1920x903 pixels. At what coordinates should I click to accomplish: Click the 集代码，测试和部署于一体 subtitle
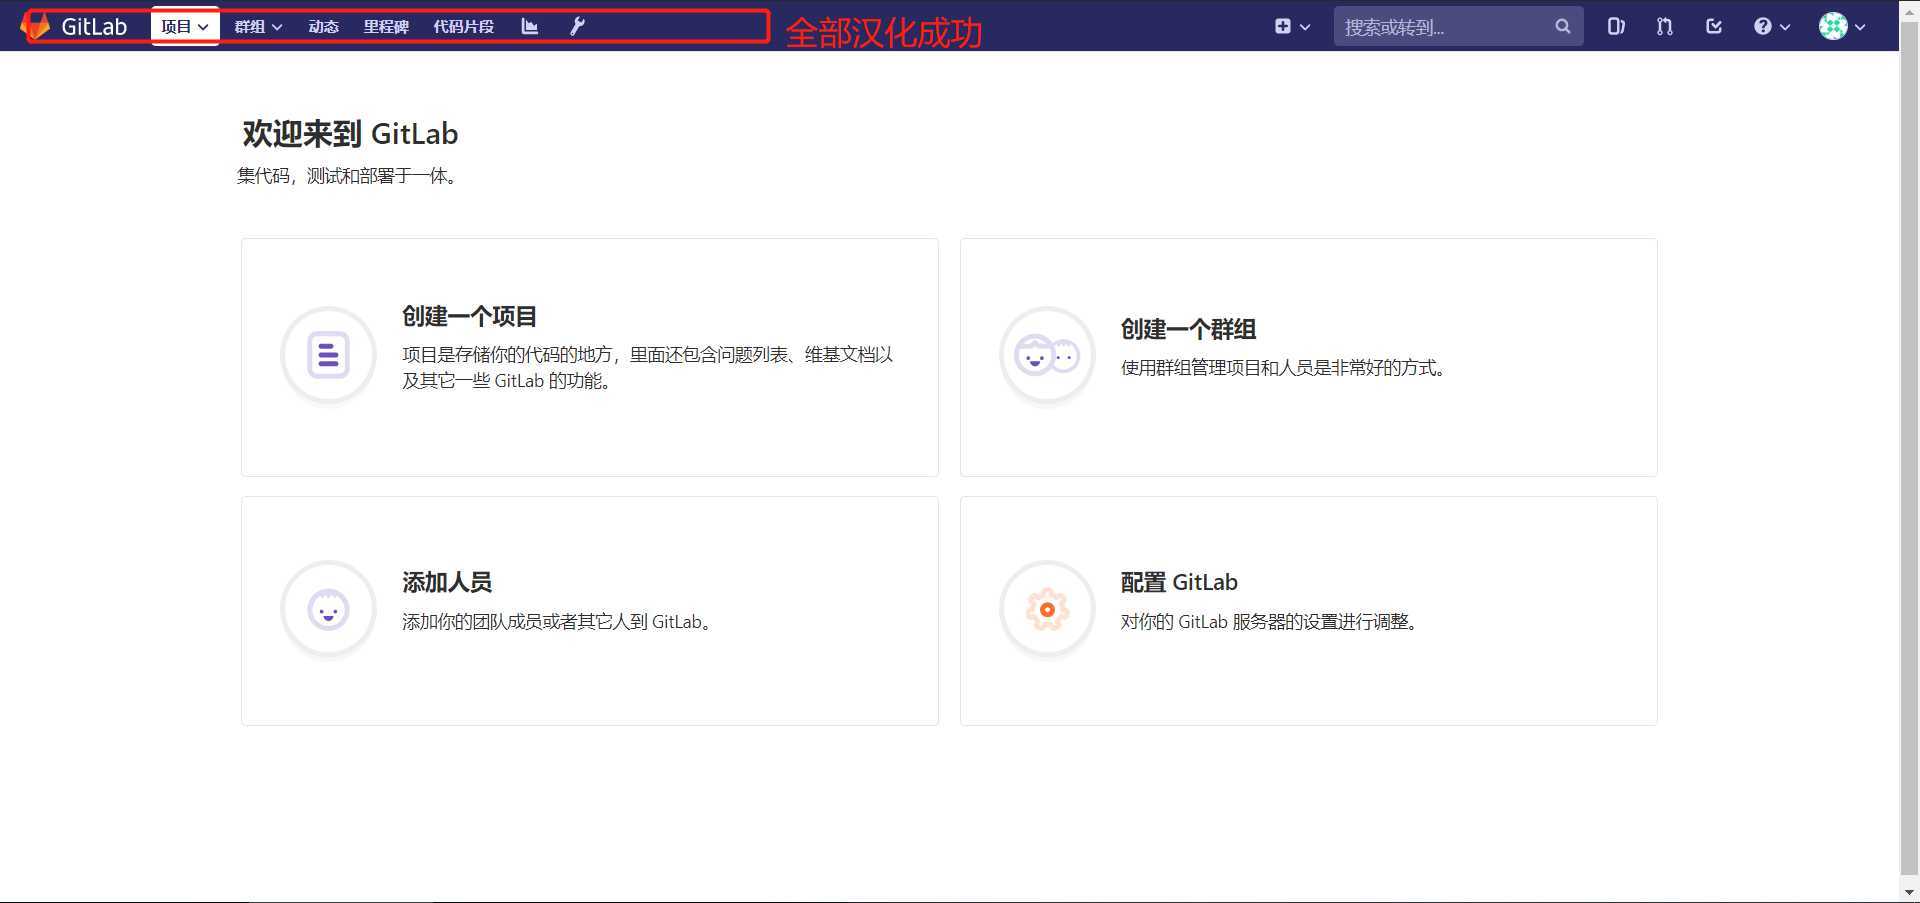click(348, 176)
